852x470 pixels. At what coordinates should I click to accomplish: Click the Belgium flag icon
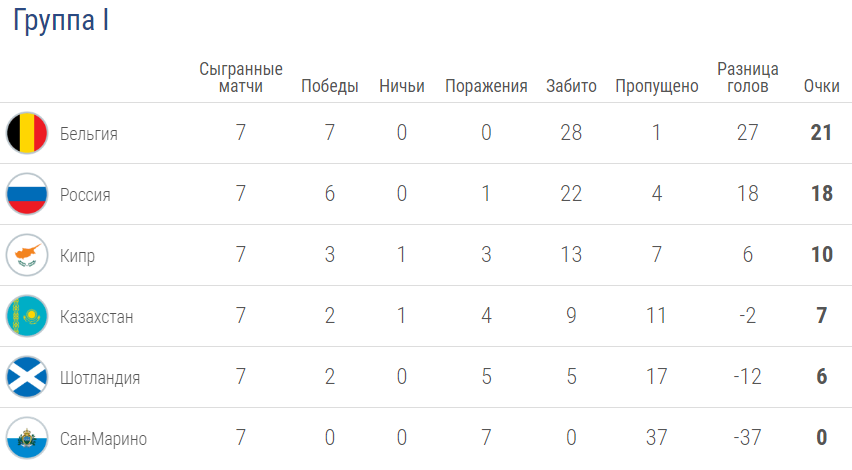(x=27, y=133)
